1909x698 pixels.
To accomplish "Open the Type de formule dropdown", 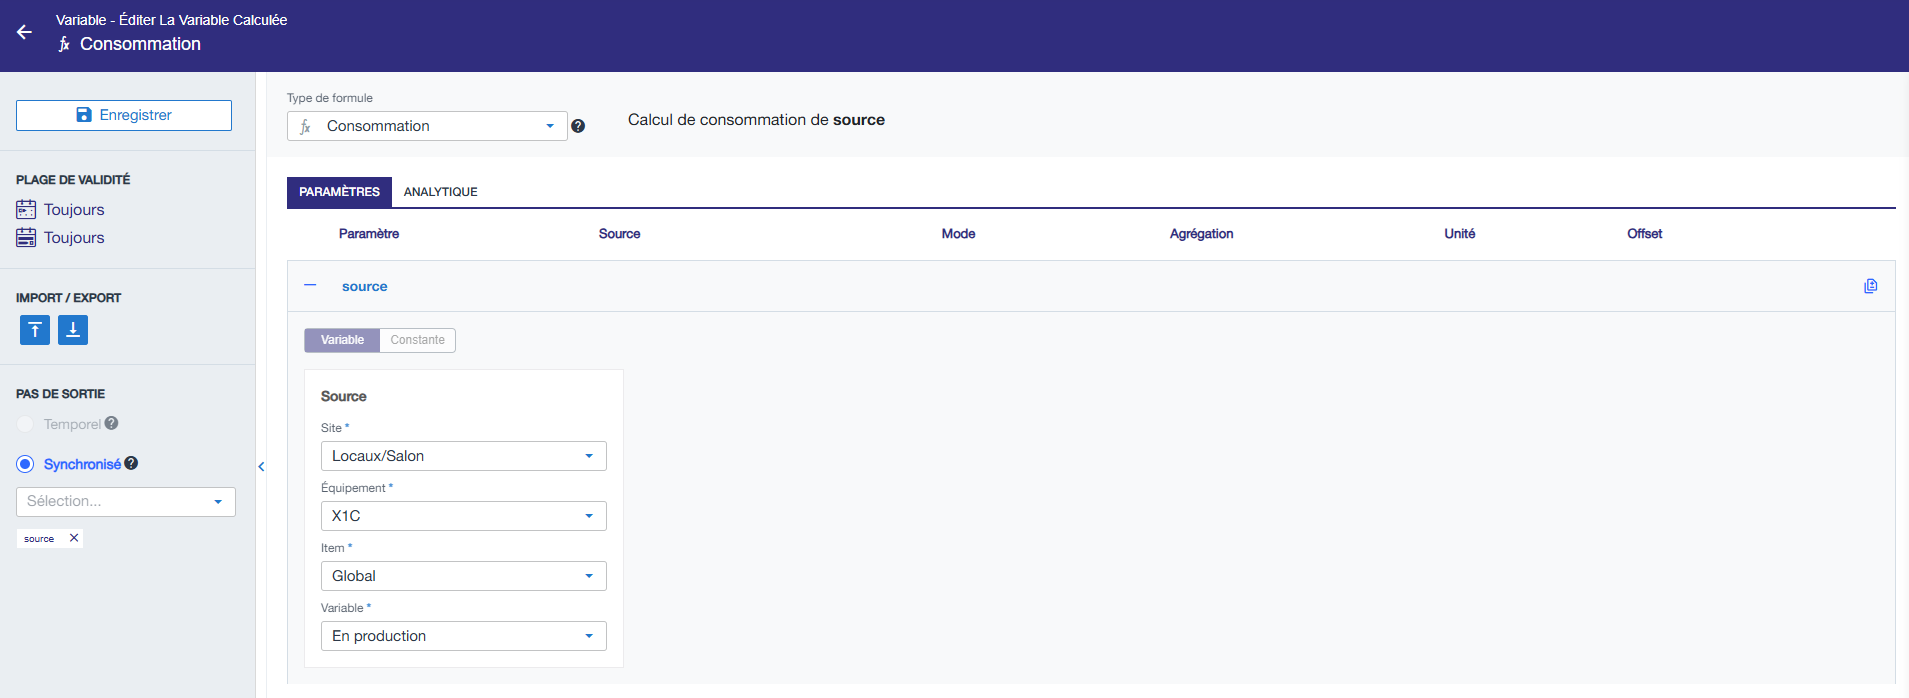I will pyautogui.click(x=427, y=126).
